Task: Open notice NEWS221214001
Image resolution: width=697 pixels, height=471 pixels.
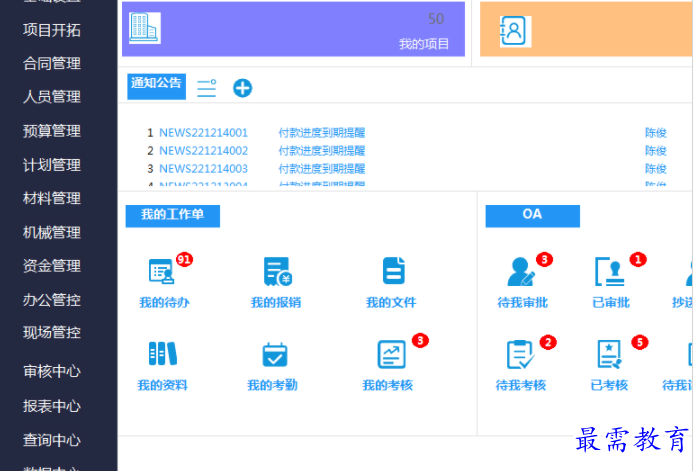Action: coord(204,132)
